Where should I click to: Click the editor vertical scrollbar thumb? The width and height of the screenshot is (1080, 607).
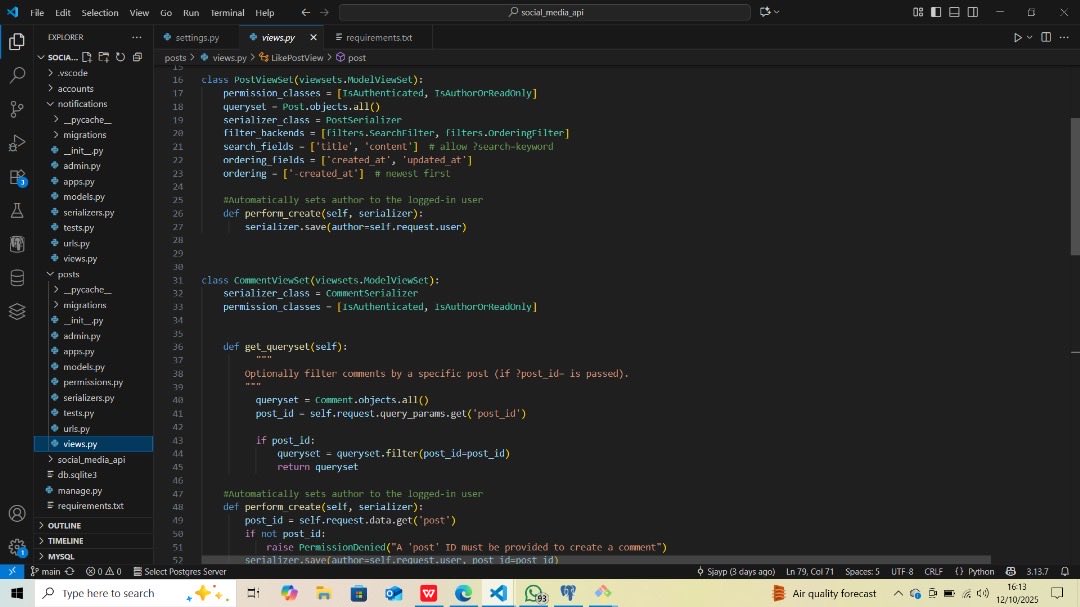[1074, 186]
